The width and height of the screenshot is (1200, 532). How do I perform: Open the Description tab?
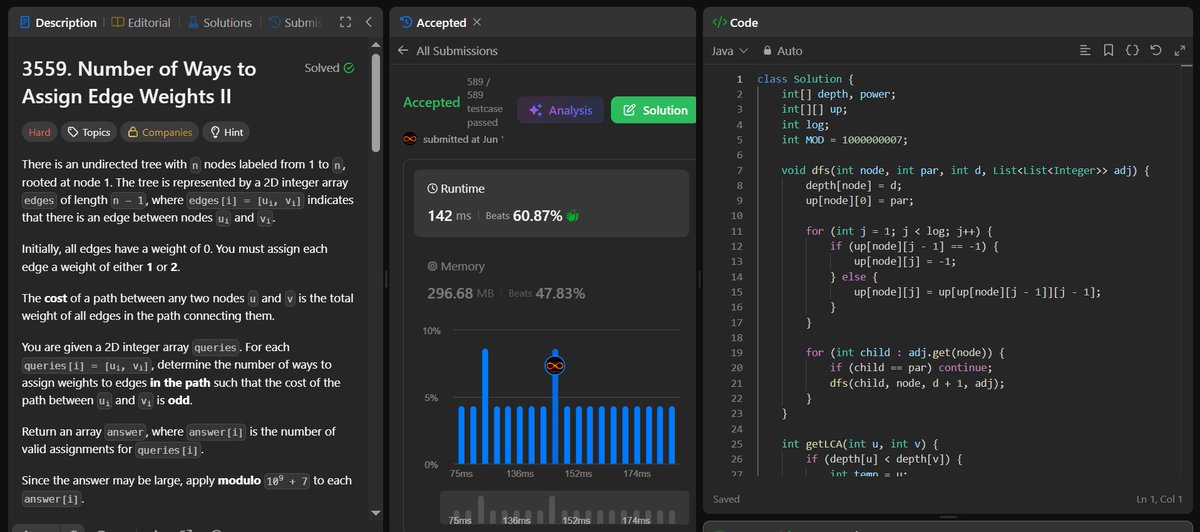pos(58,22)
